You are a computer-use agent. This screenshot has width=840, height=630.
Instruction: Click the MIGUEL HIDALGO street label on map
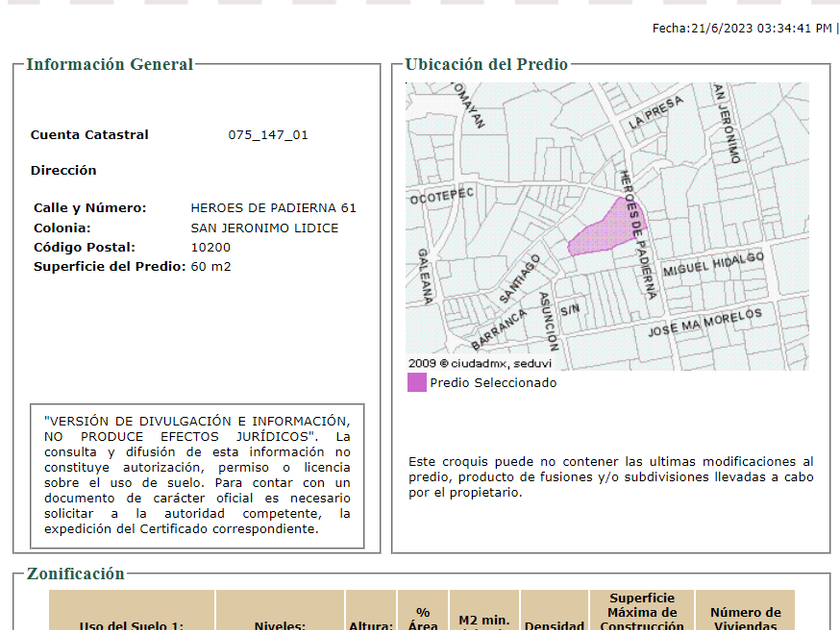(x=713, y=264)
